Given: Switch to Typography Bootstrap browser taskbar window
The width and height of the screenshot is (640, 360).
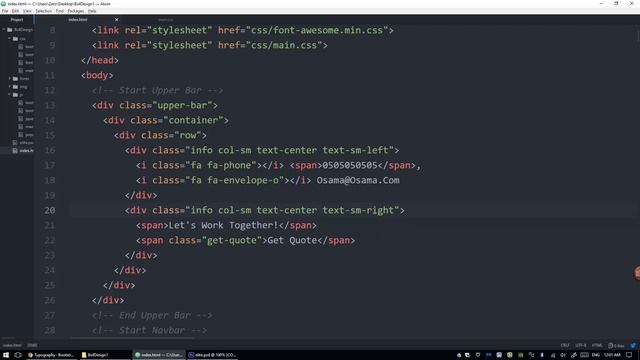Looking at the screenshot, I should (x=51, y=355).
